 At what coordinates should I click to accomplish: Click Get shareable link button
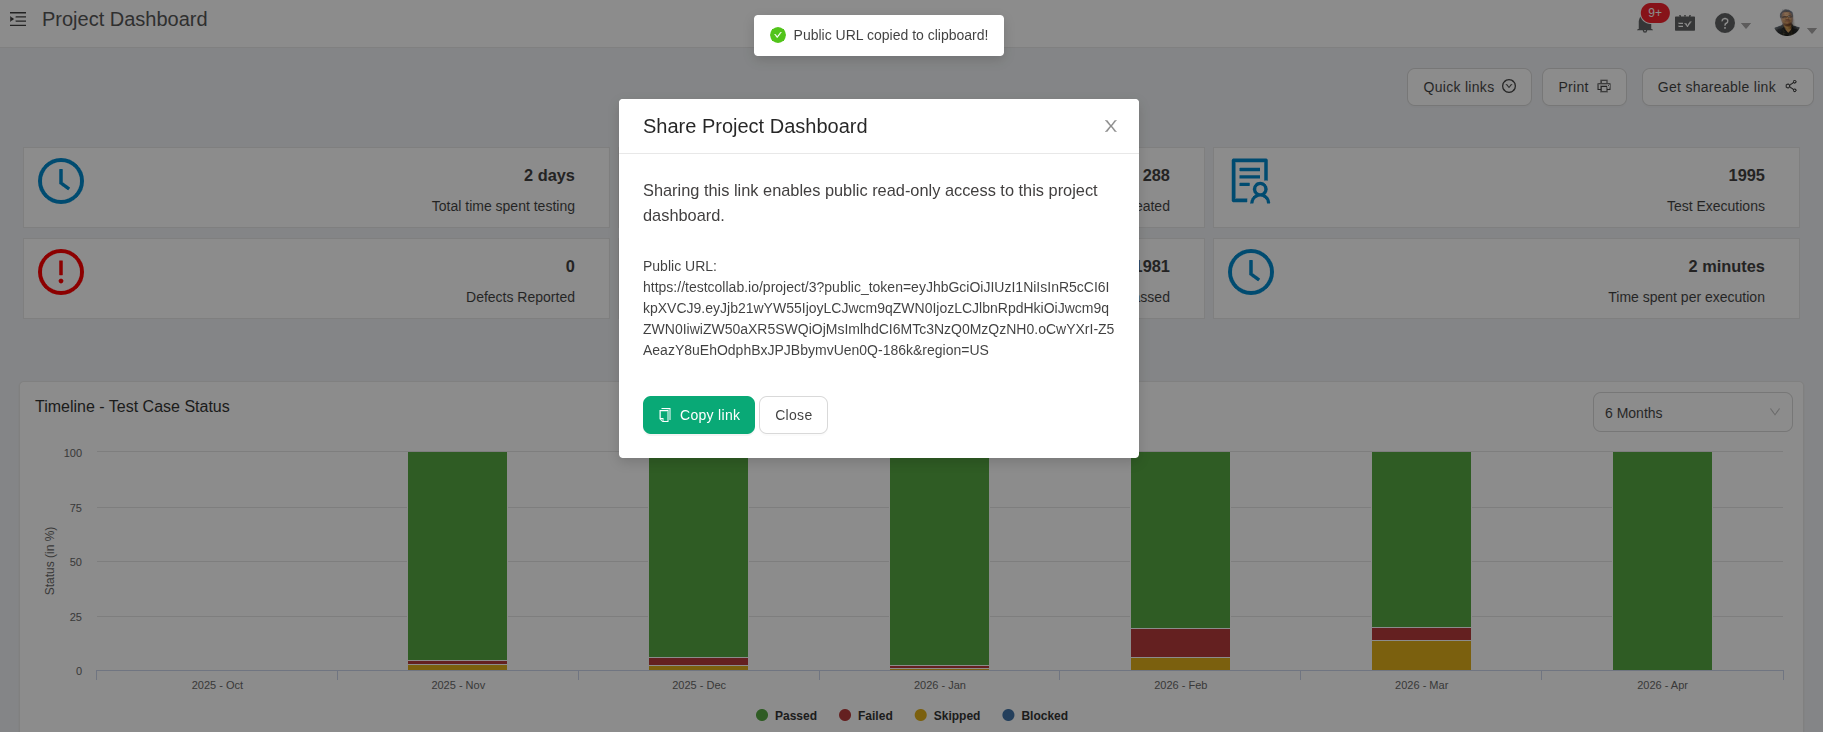[1727, 87]
